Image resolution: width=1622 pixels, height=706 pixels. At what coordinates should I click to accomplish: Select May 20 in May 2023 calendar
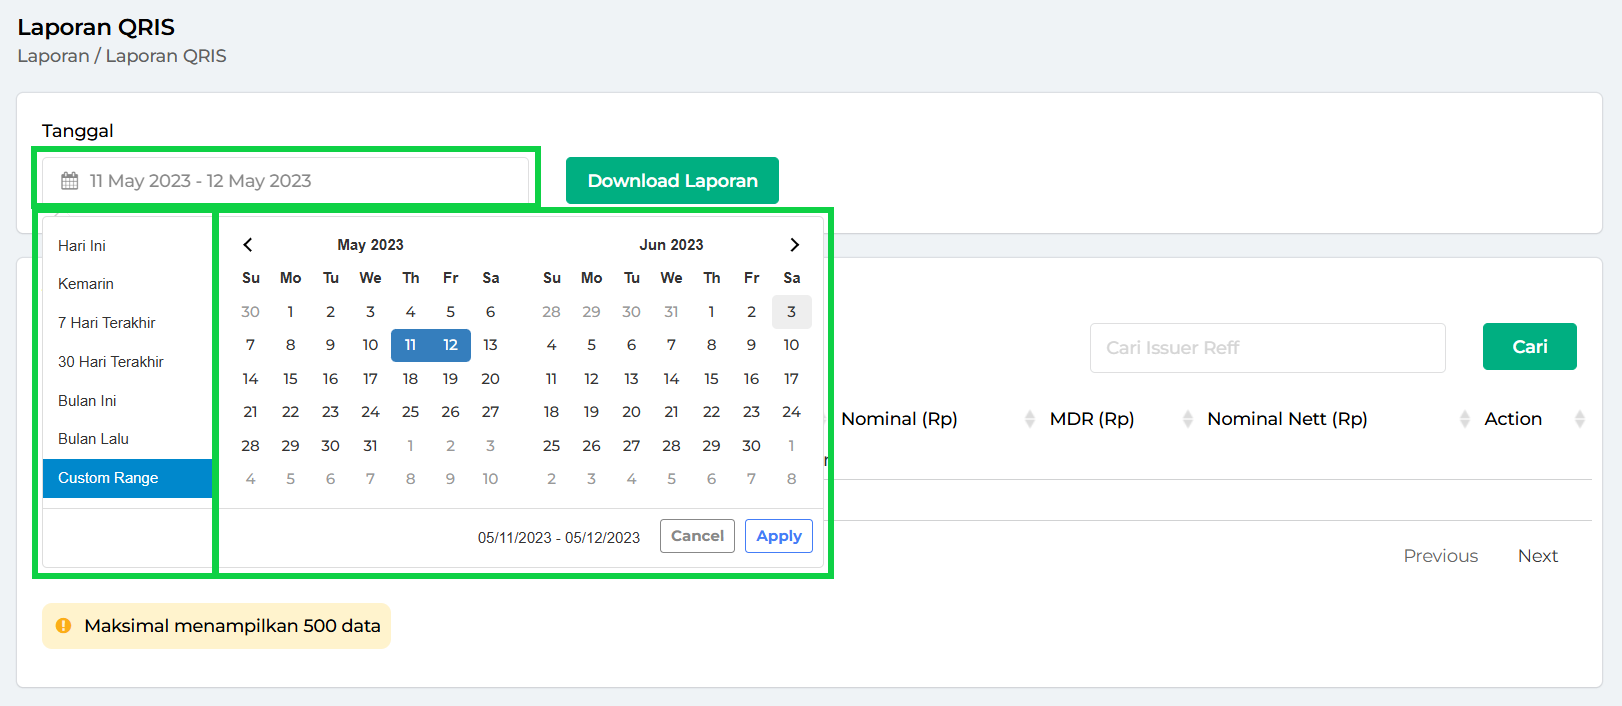491,379
